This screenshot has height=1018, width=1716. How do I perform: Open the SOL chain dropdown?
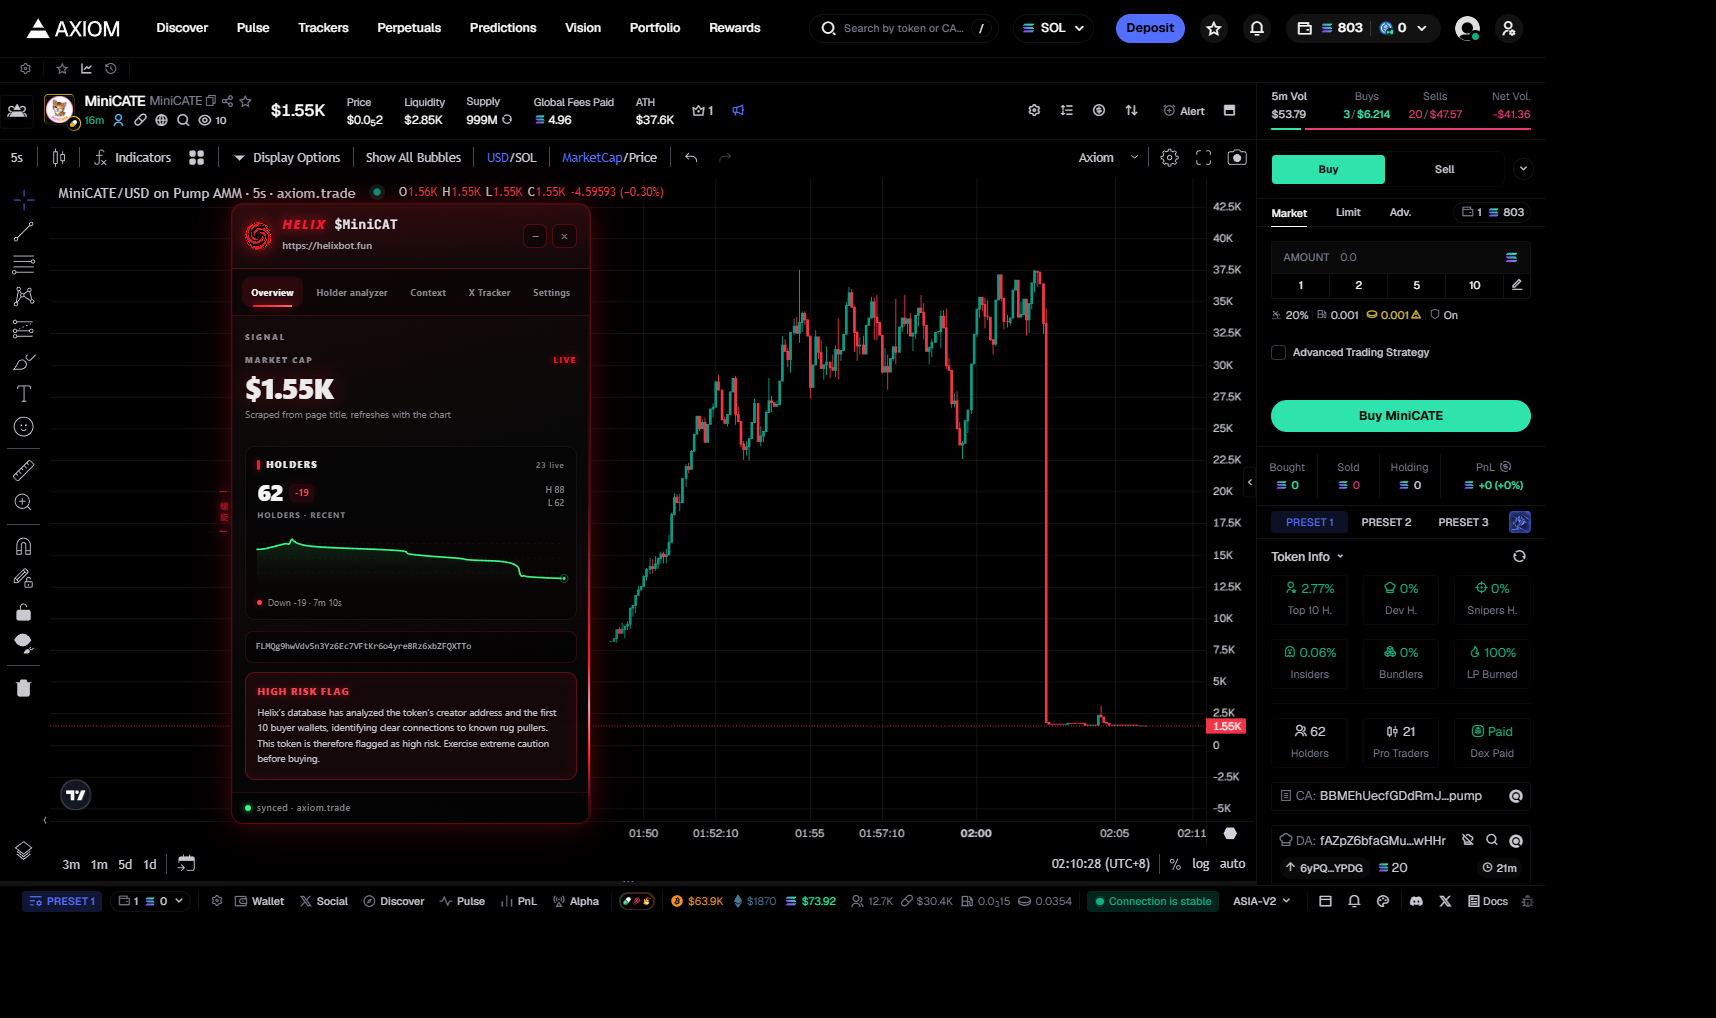point(1053,28)
